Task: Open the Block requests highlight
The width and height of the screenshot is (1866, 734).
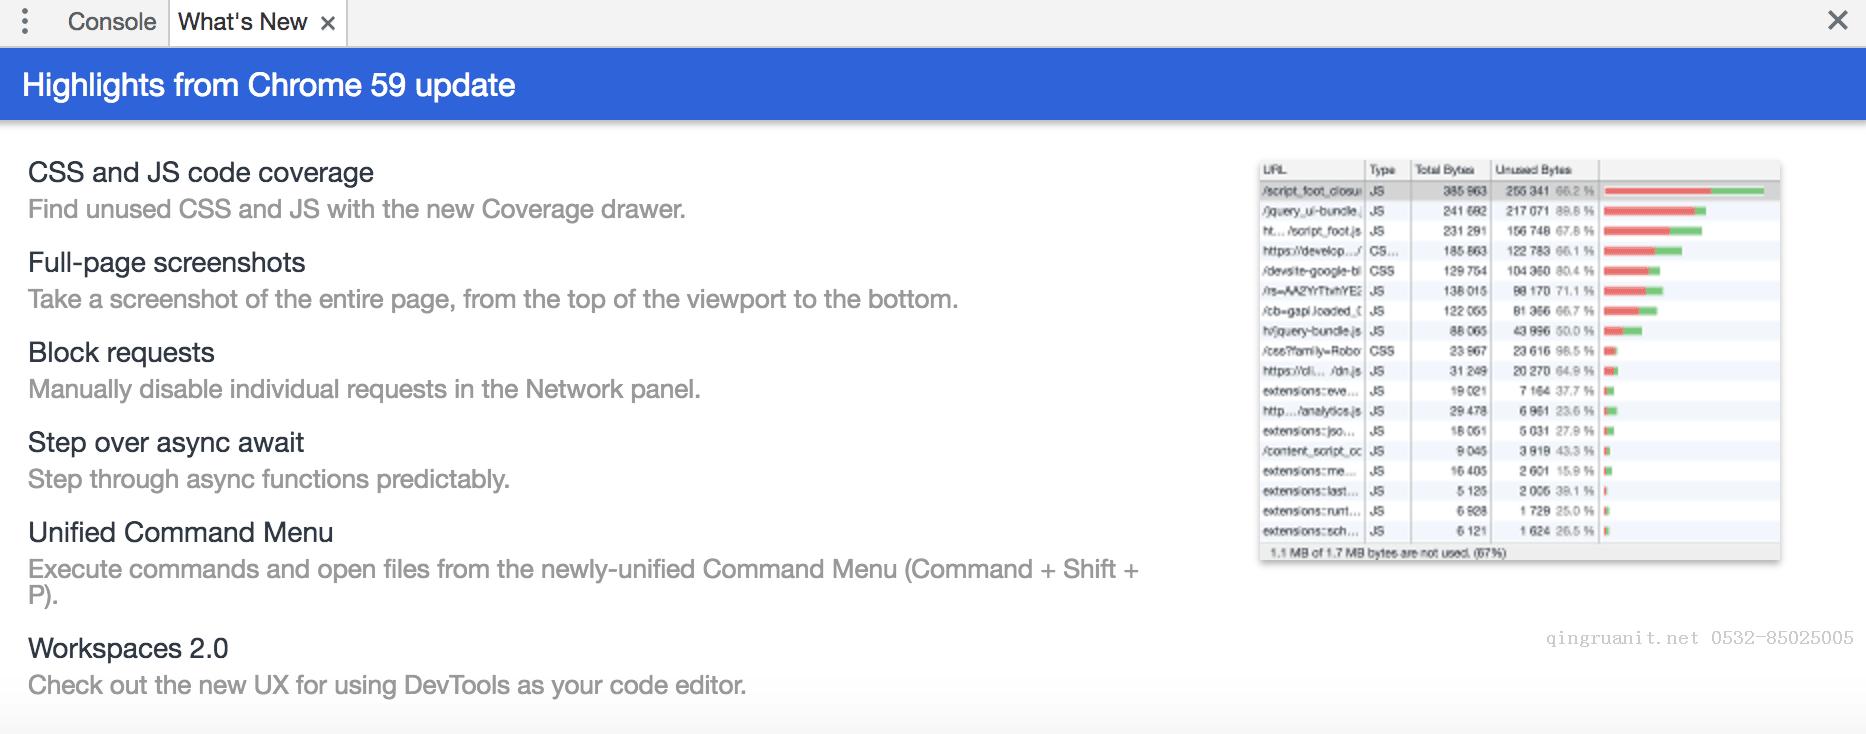Action: pyautogui.click(x=121, y=352)
